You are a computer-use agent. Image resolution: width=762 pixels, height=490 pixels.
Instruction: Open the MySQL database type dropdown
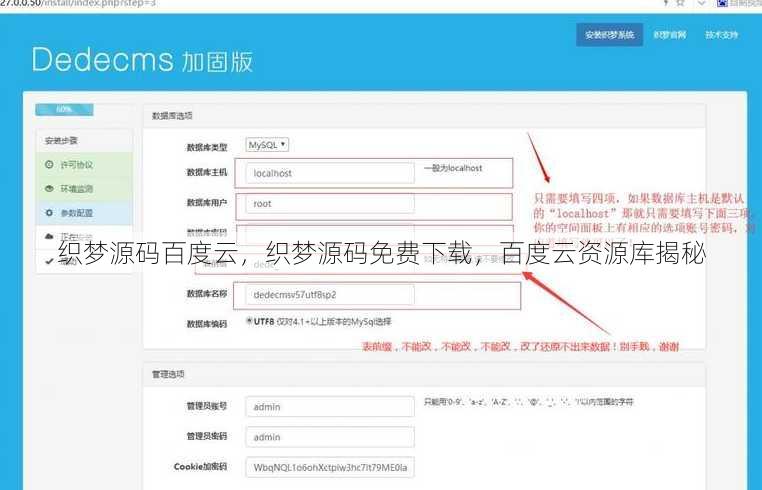click(267, 145)
